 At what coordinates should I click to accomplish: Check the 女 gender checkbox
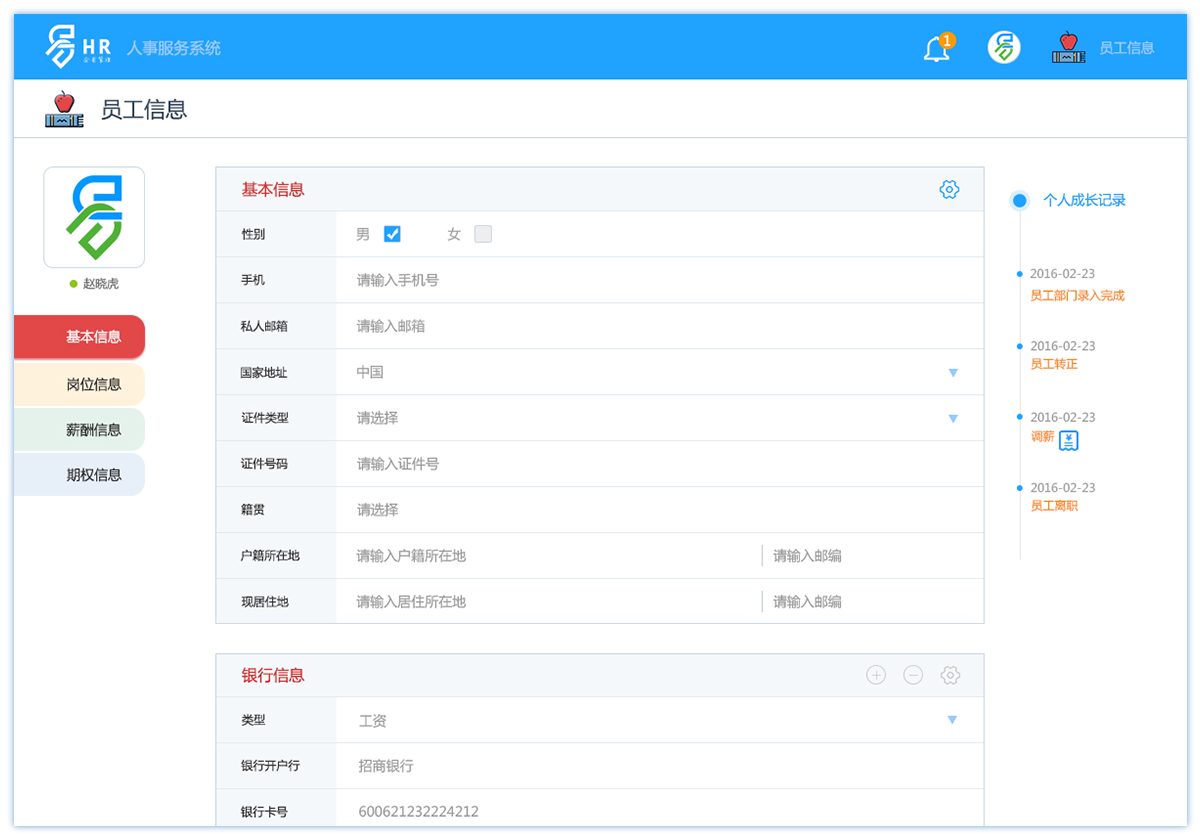tap(483, 234)
